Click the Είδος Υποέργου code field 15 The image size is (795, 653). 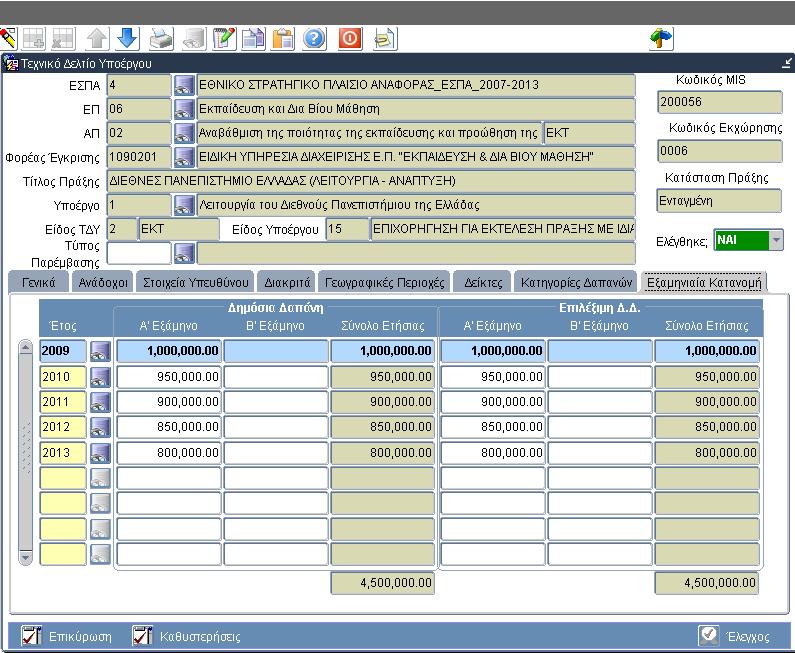tap(347, 229)
